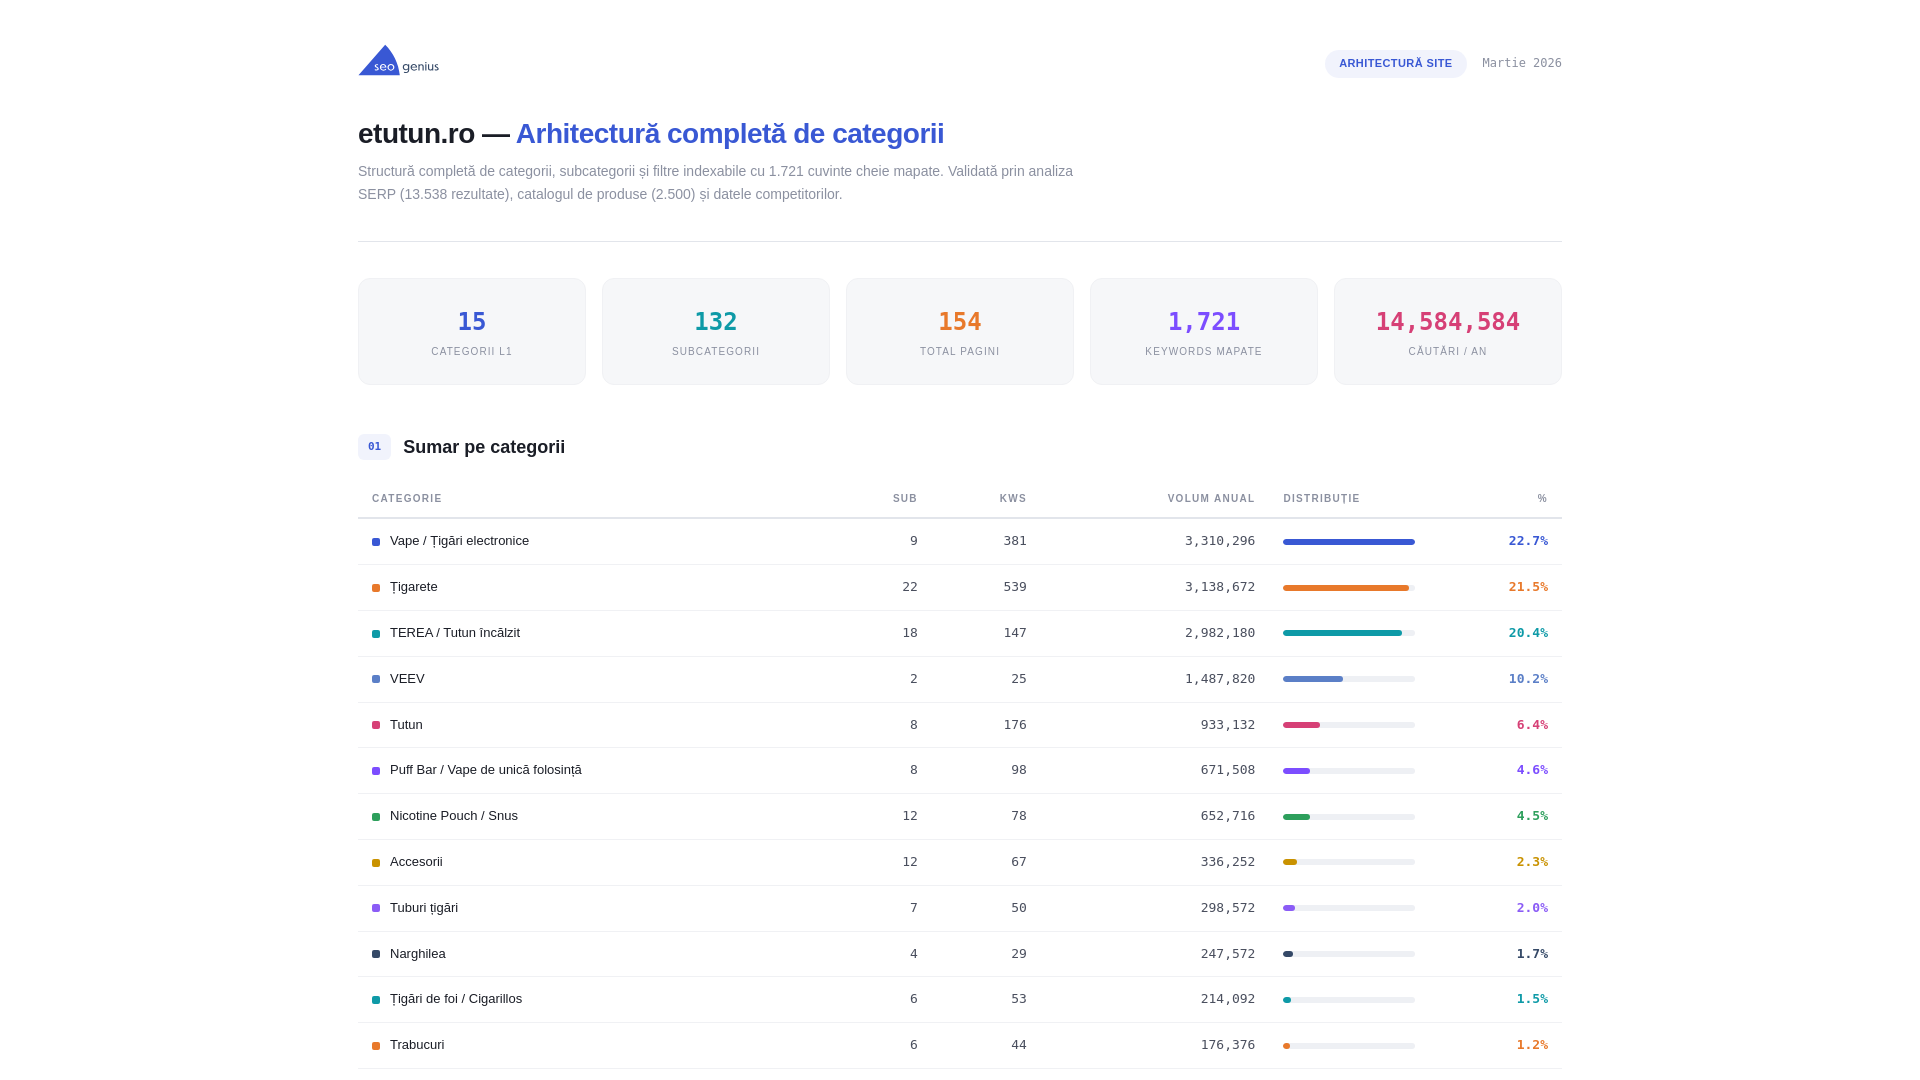Click the dark dot beside Narghilea
This screenshot has width=1920, height=1080.
(376, 954)
